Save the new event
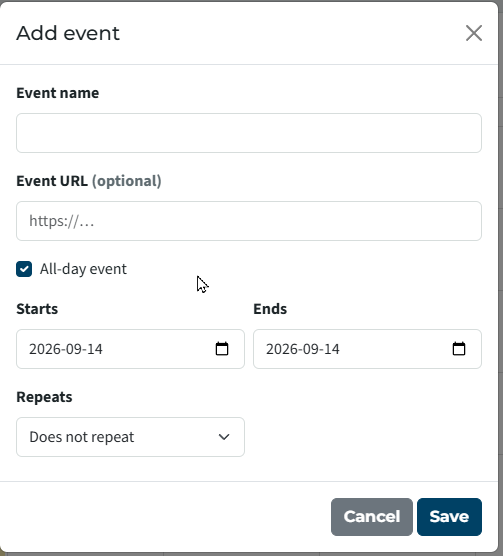 click(x=449, y=517)
